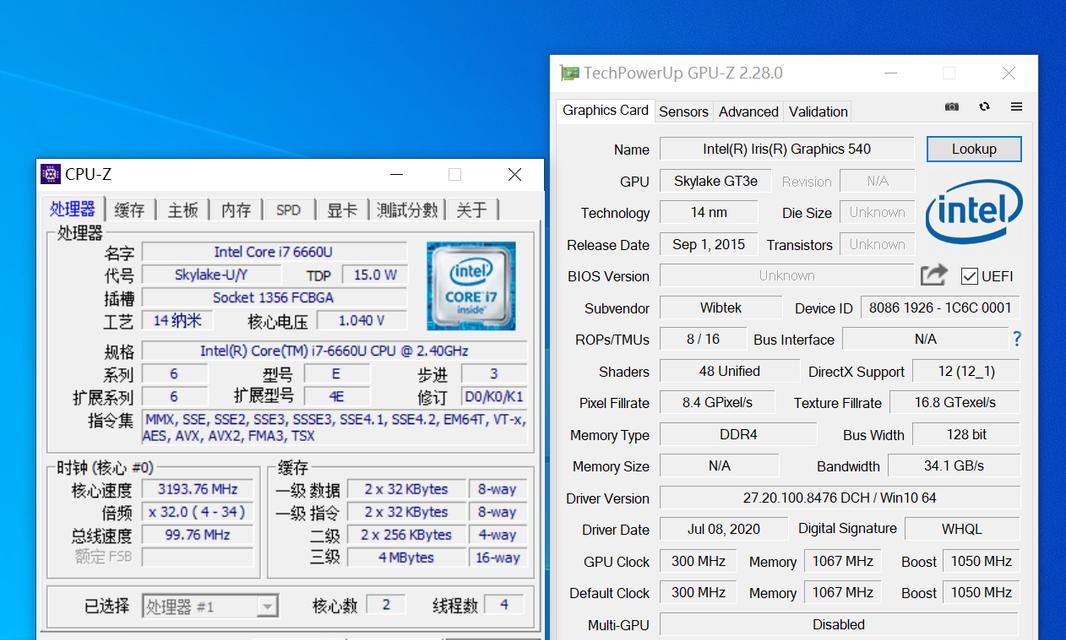Toggle the UEFI checkbox
The image size is (1066, 640).
tap(969, 276)
